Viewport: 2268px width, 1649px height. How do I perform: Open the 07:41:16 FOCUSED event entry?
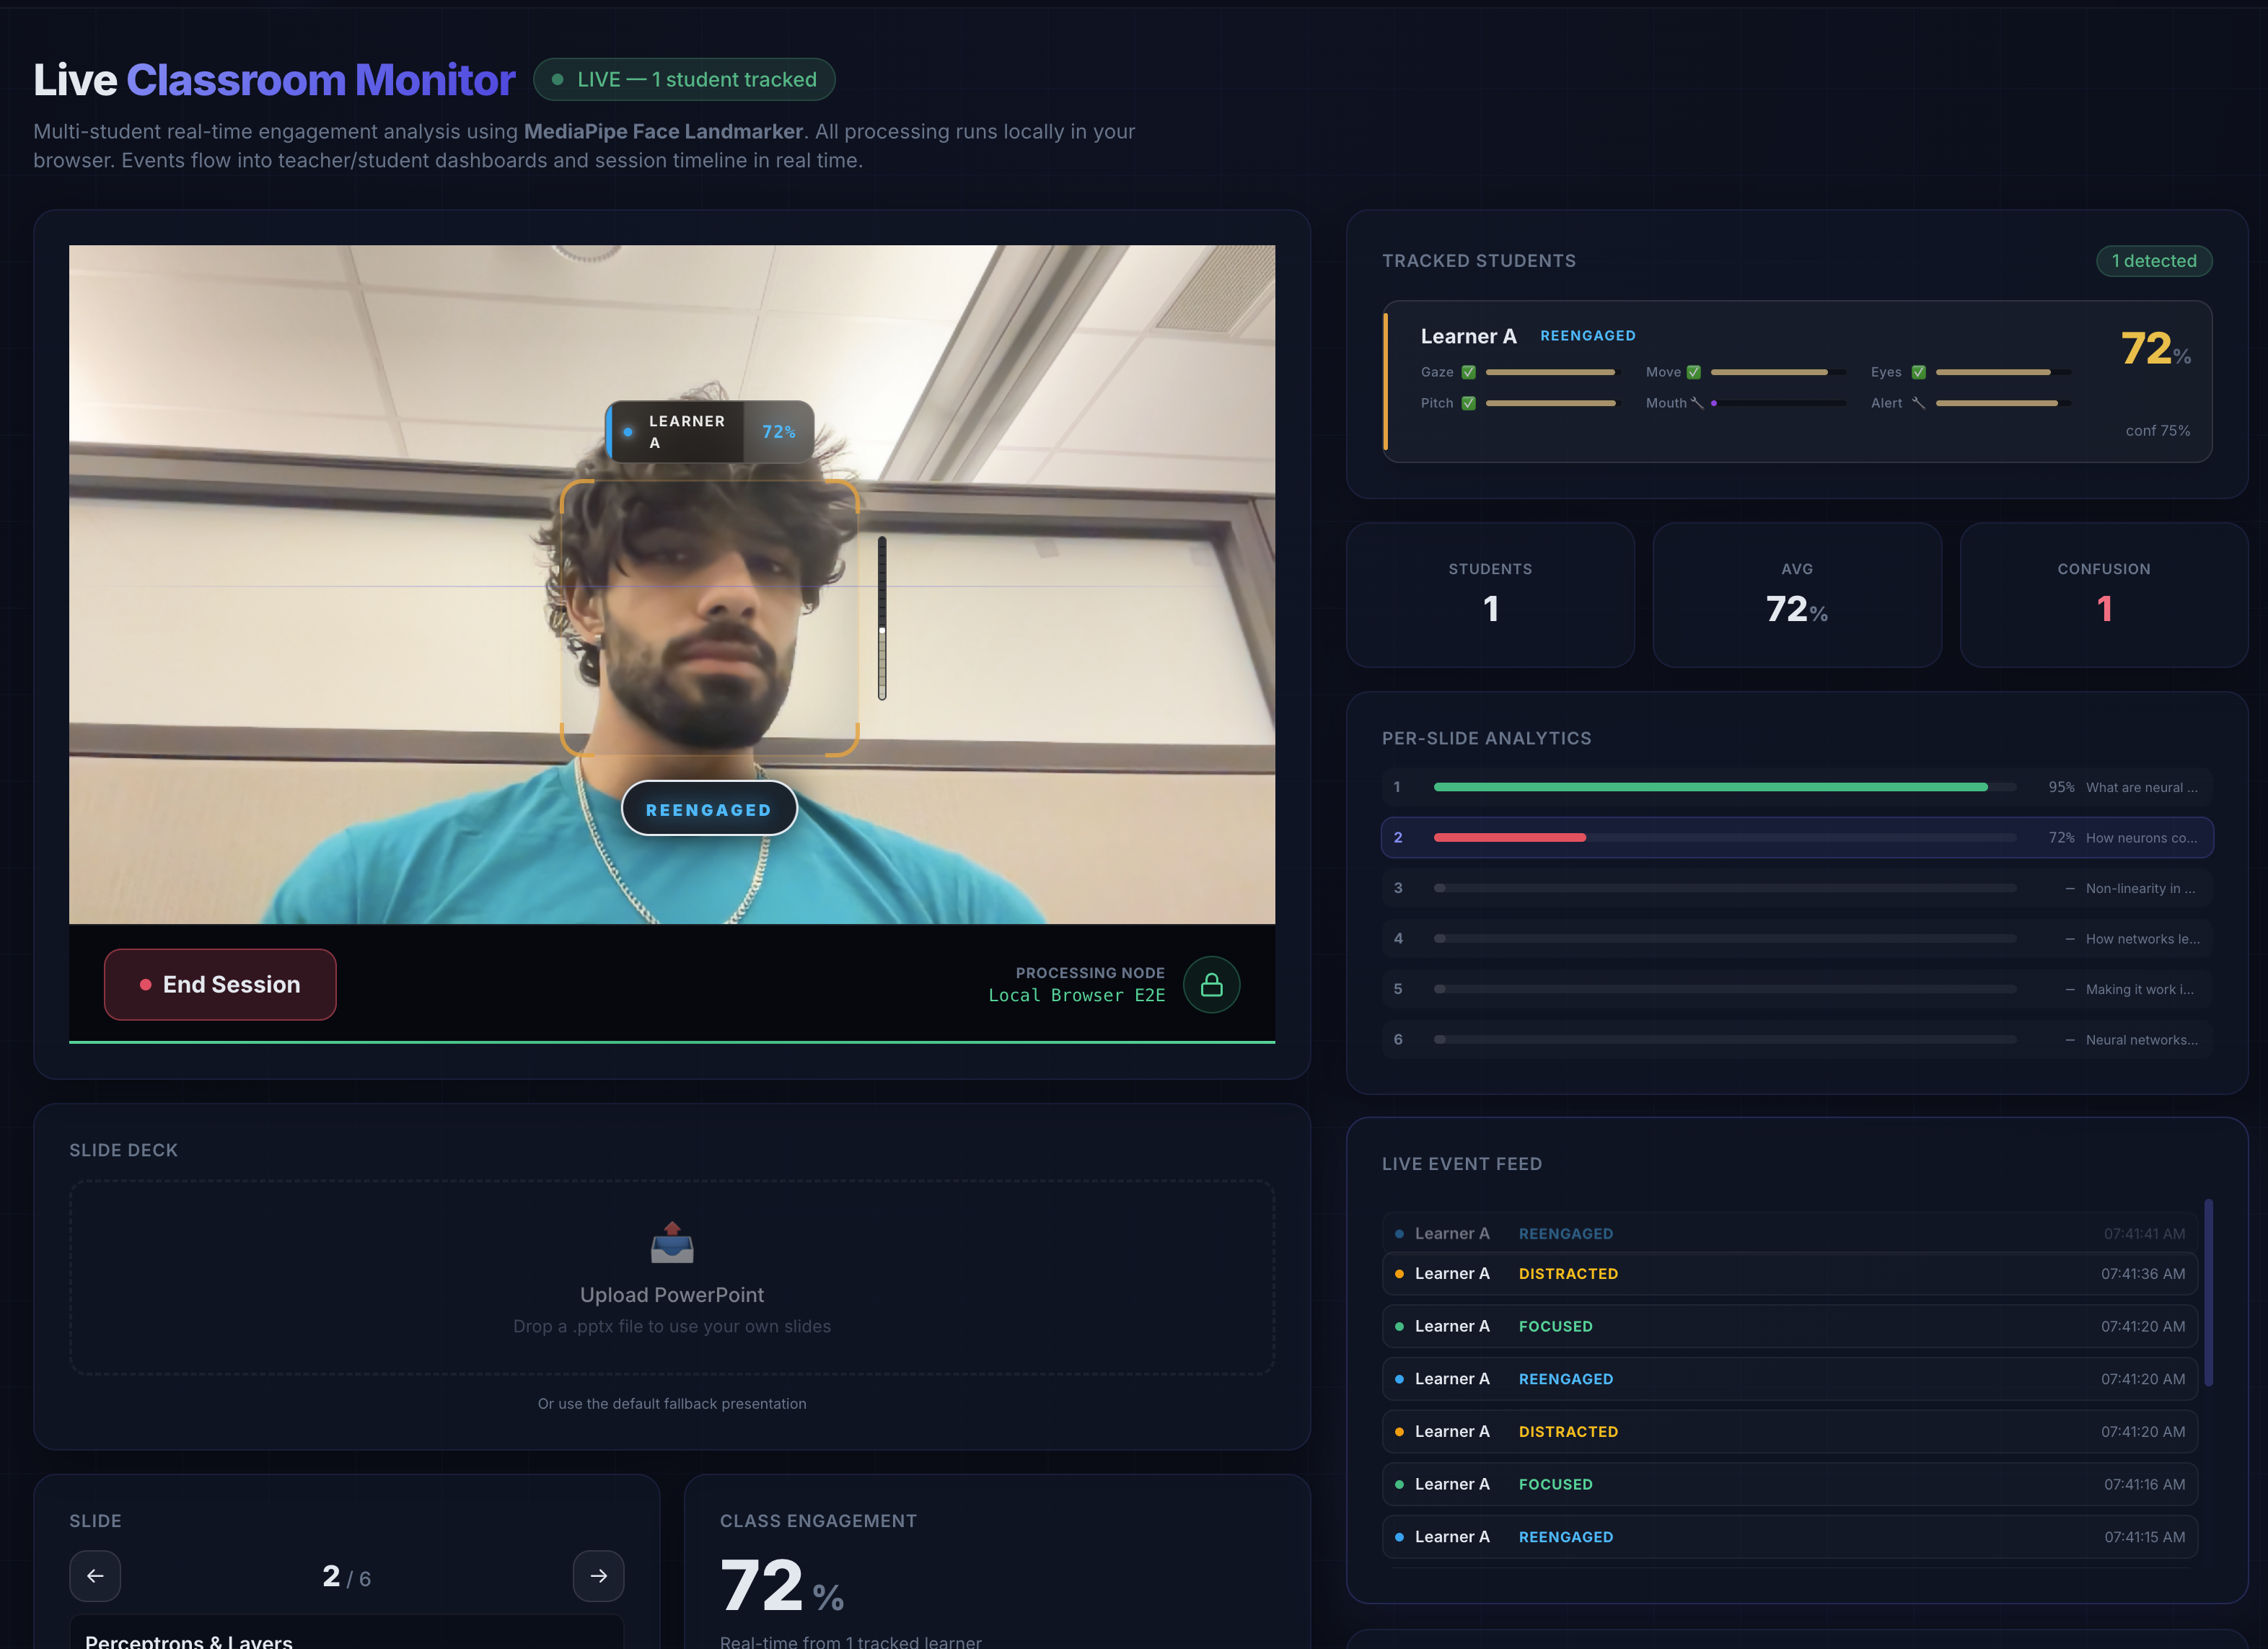(1789, 1484)
